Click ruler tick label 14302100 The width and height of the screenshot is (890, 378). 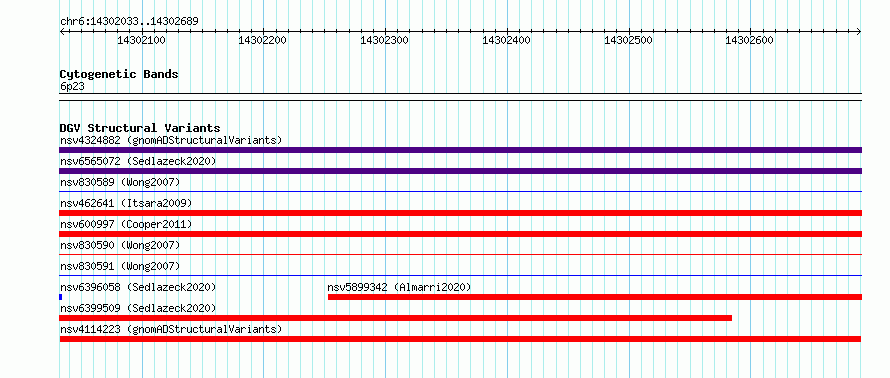pyautogui.click(x=141, y=40)
